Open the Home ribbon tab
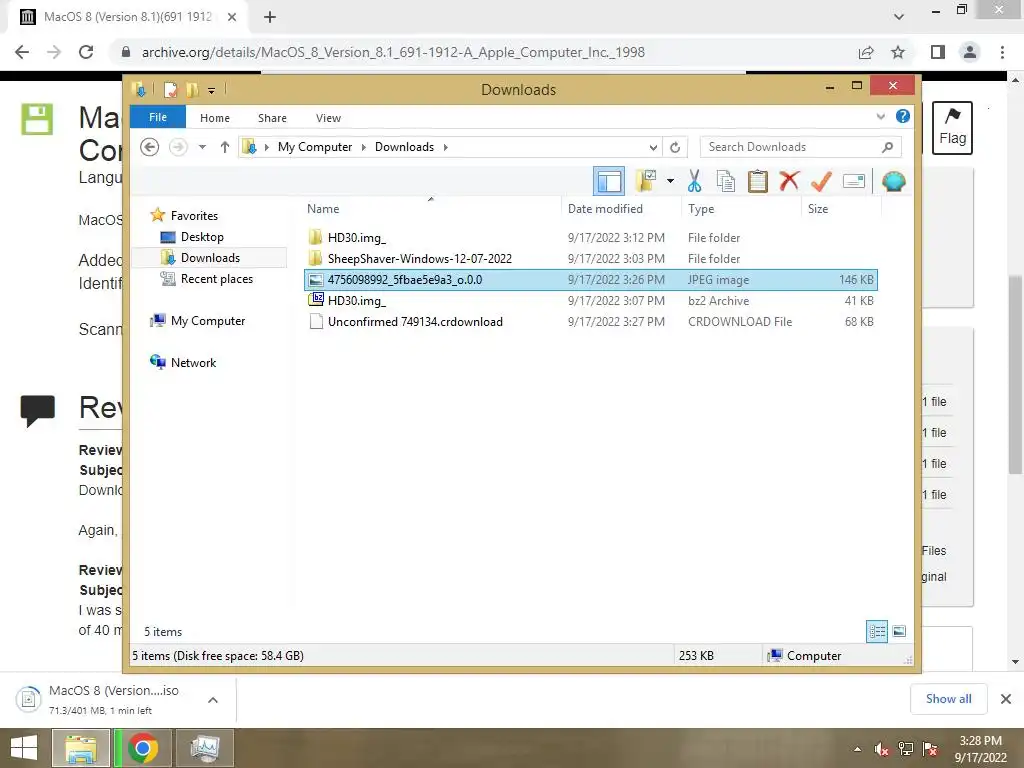The height and width of the screenshot is (768, 1024). (215, 118)
